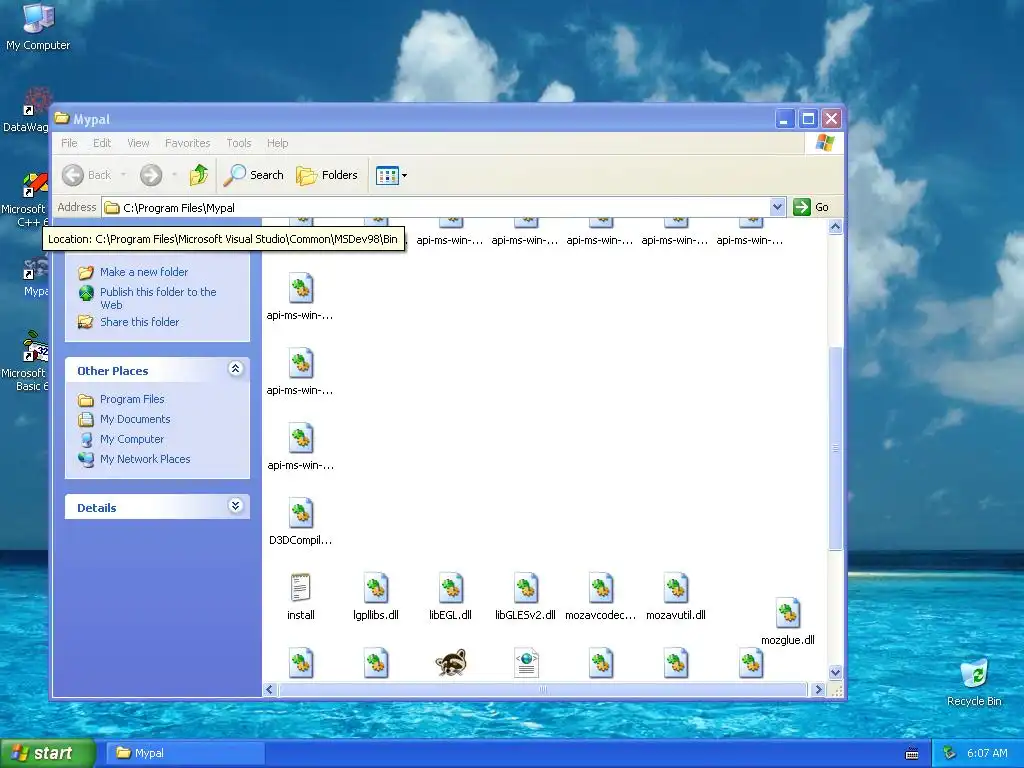
Task: Select the Microsoft Basic 6 desktop shortcut
Action: click(x=25, y=362)
